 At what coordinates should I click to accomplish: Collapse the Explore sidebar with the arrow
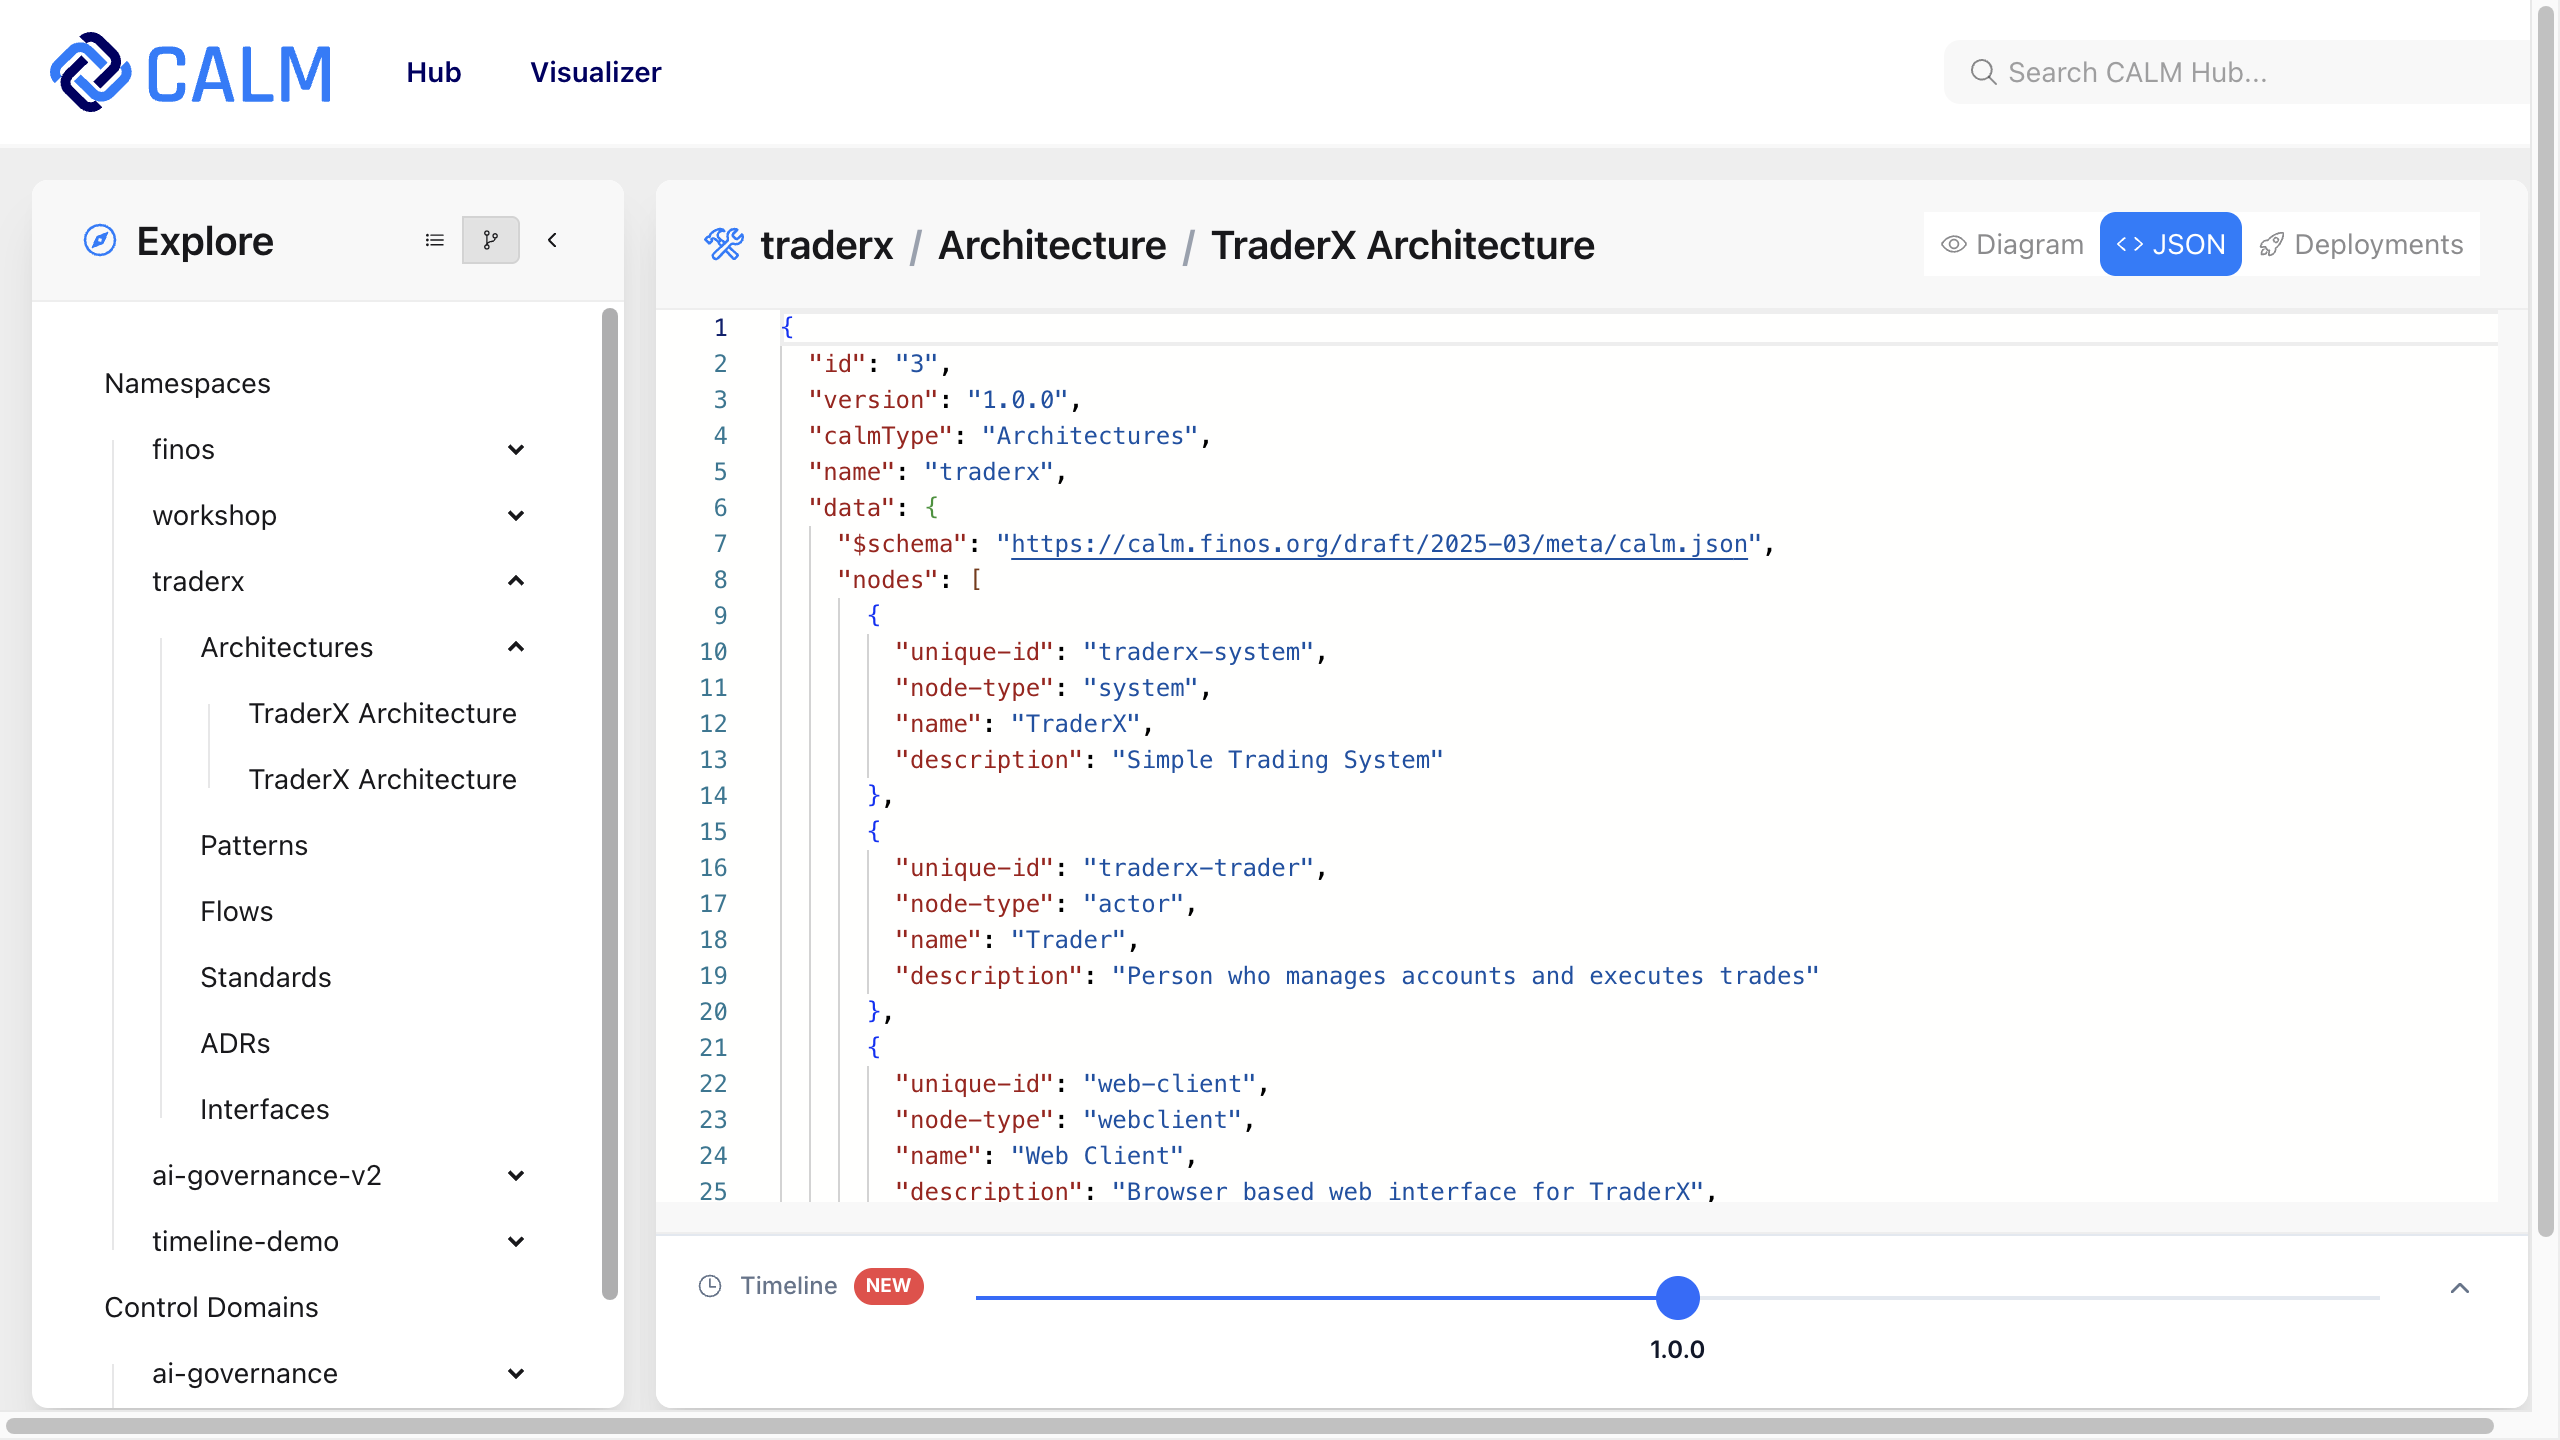point(552,240)
